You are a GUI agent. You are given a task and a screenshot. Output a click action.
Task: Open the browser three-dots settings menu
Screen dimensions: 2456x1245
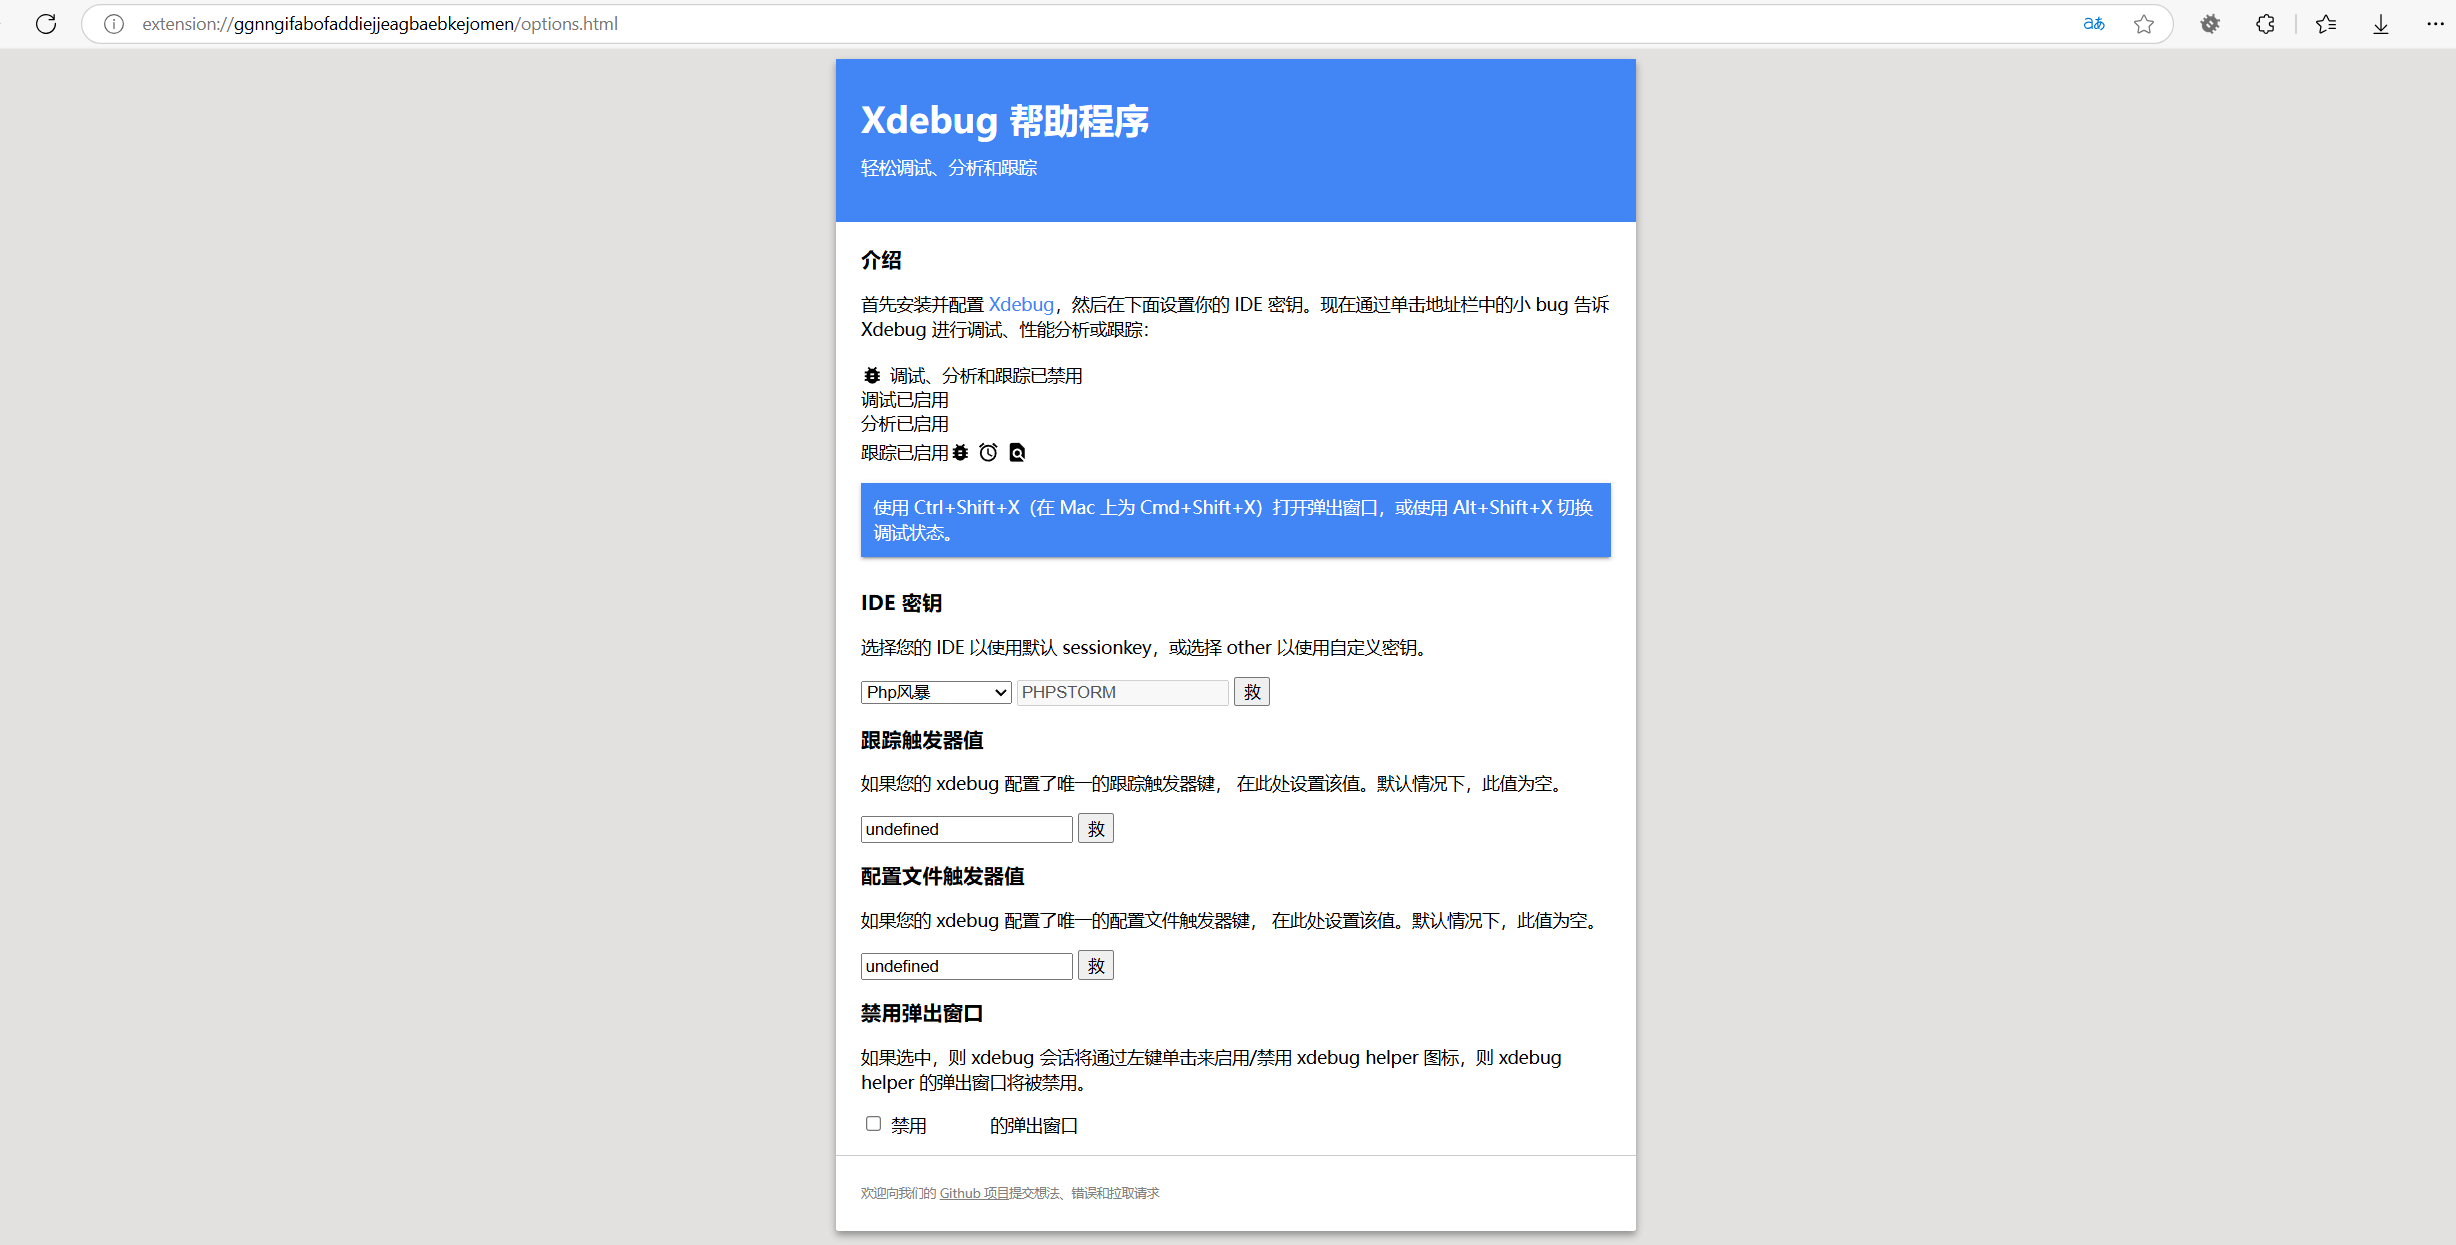[x=2435, y=24]
